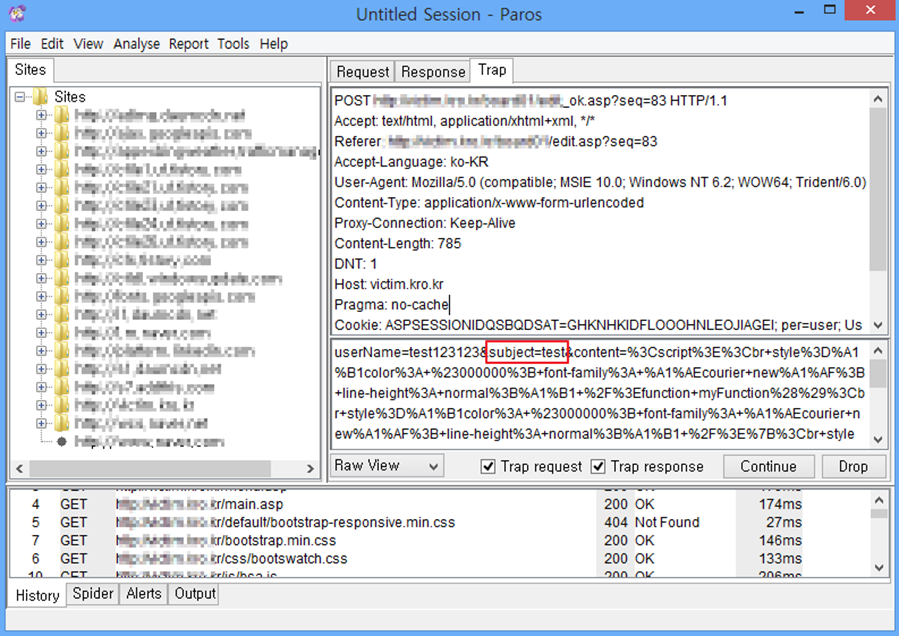Open the Edit menu
Viewport: 899px width, 636px height.
(52, 44)
